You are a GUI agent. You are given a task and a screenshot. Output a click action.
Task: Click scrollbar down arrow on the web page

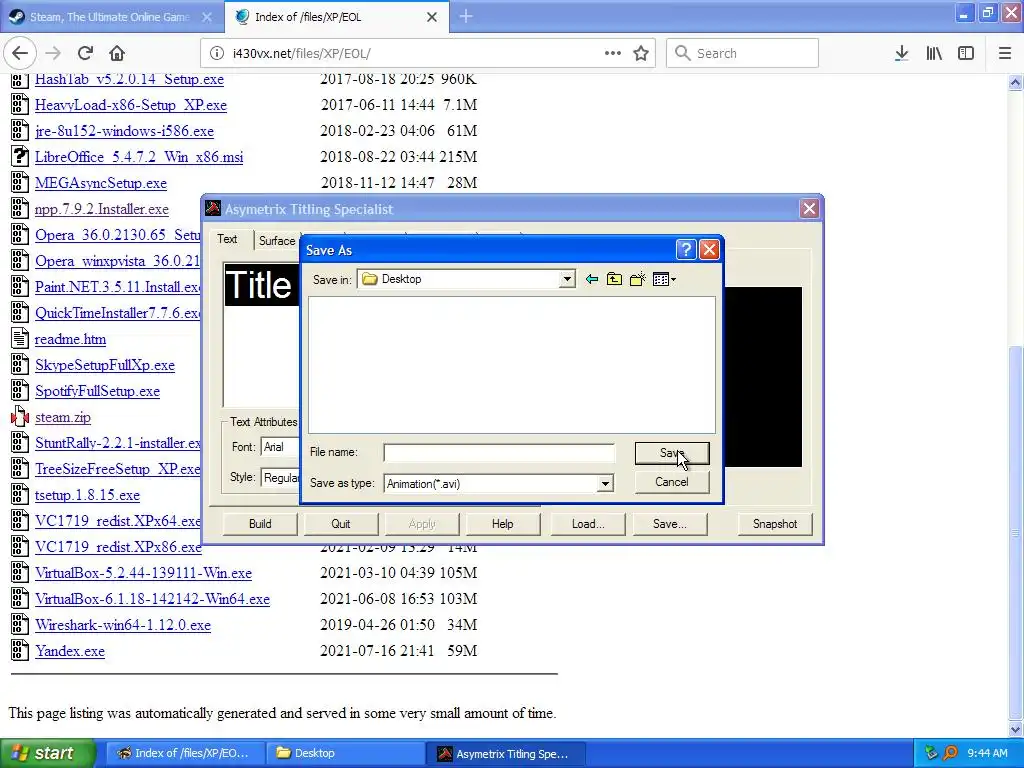point(1015,729)
